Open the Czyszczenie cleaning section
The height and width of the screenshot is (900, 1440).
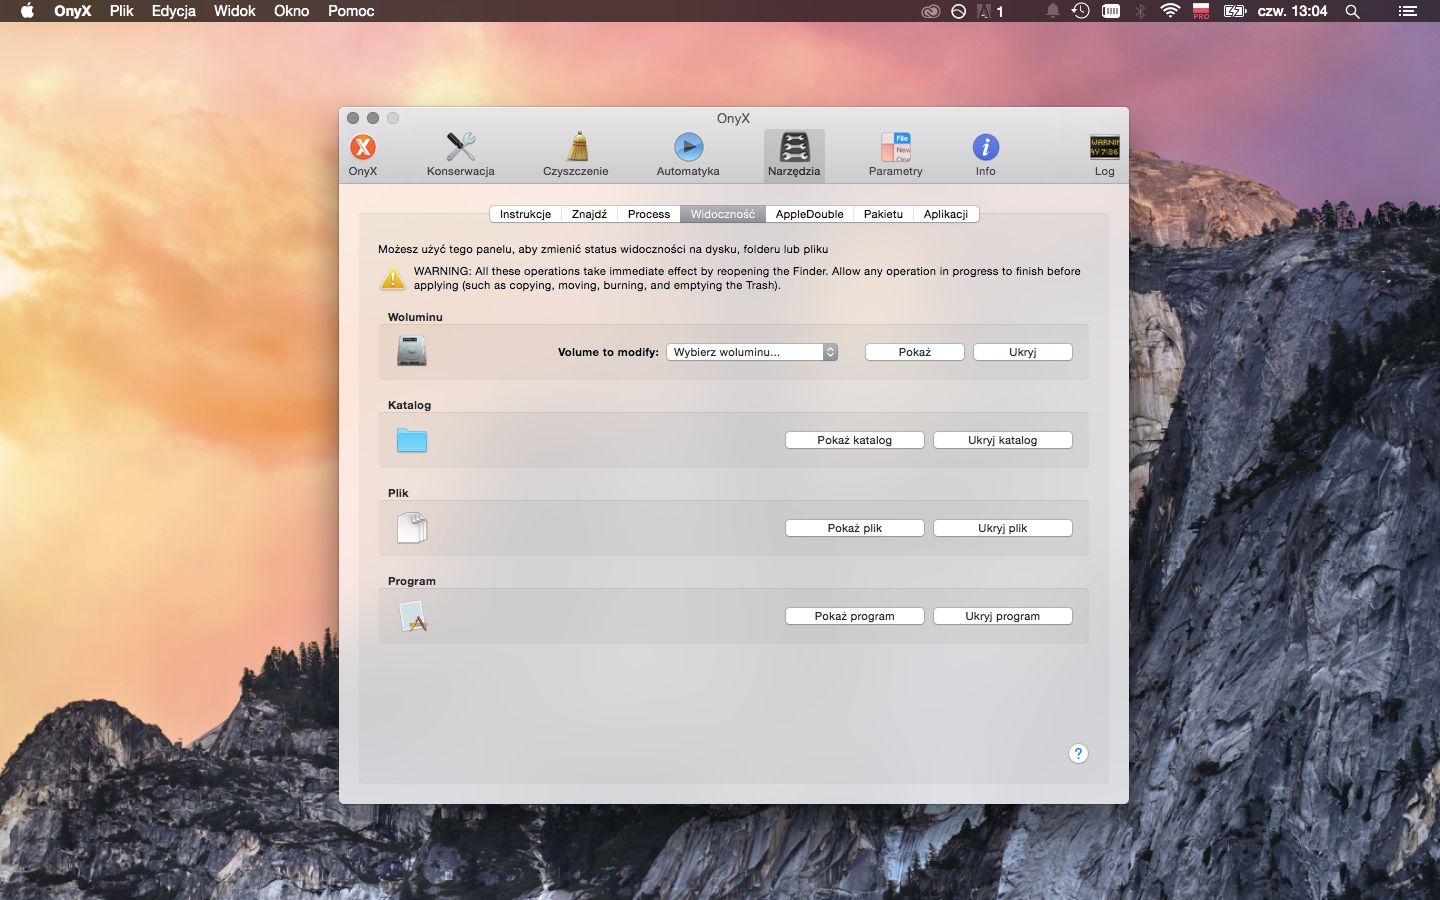pos(576,155)
